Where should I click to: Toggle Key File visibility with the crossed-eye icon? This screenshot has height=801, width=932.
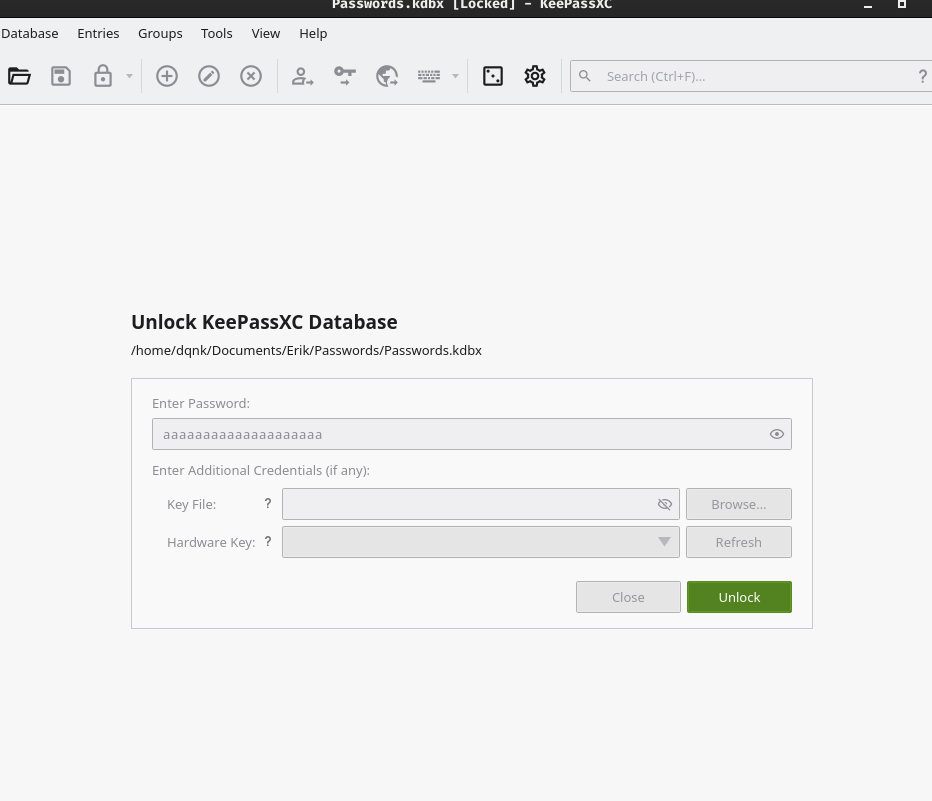[664, 504]
